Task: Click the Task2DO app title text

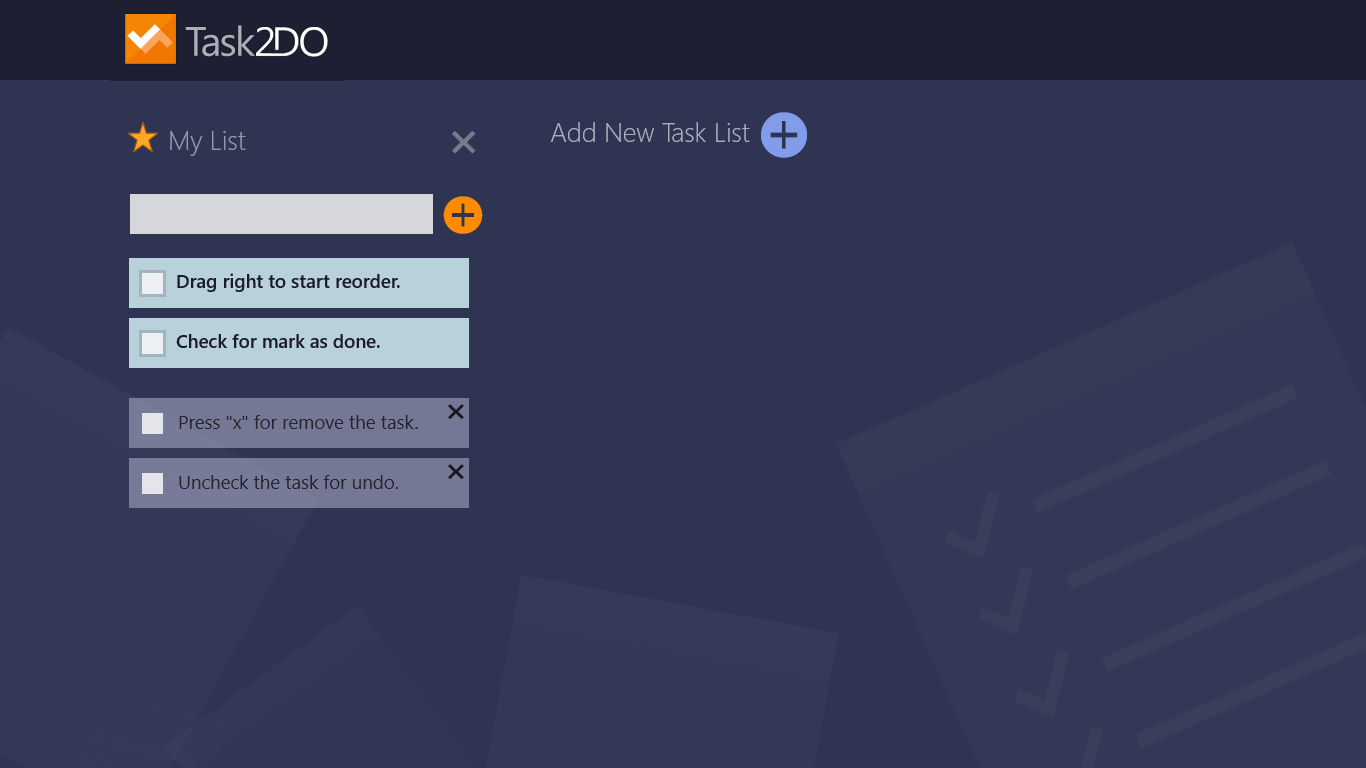Action: 257,41
